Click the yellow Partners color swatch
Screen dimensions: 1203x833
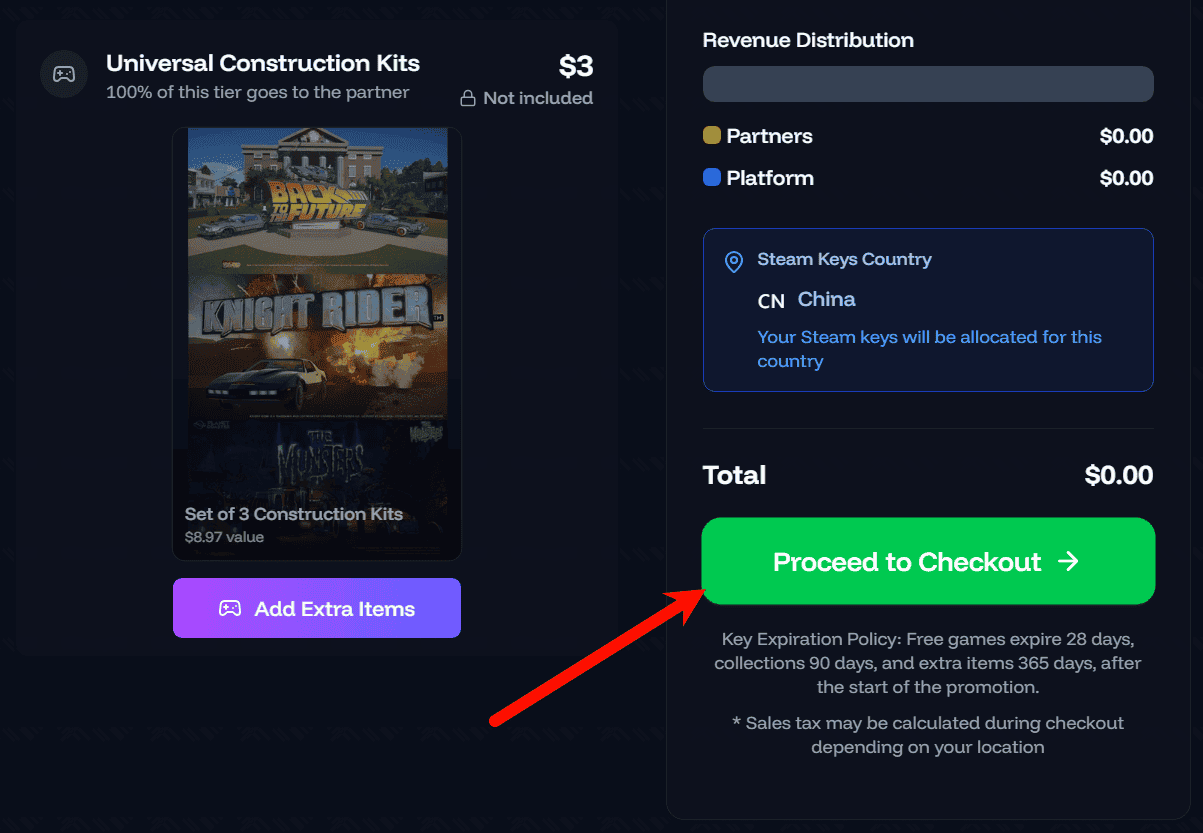pos(712,135)
